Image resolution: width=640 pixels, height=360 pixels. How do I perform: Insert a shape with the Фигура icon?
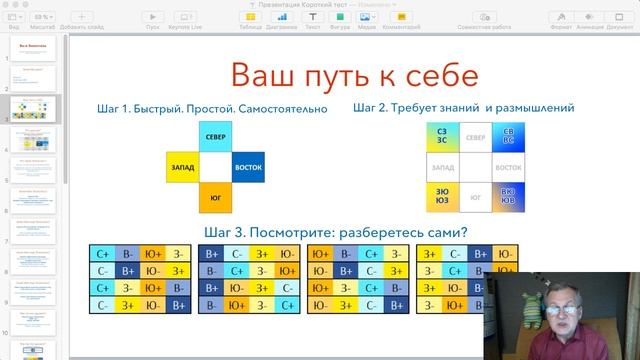click(340, 17)
